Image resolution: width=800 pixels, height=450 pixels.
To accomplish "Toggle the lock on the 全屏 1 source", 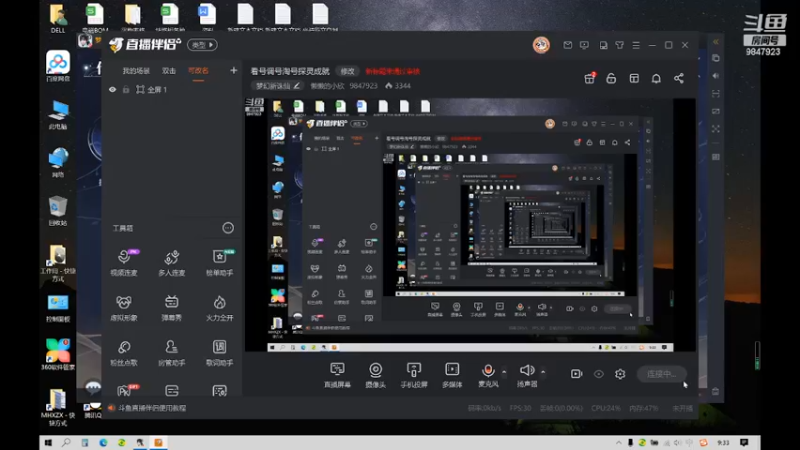I will [126, 89].
